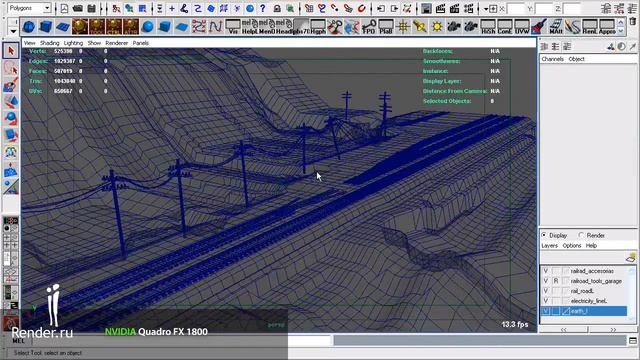Toggle R reference box of railroad_tools_garage layer
This screenshot has width=640, height=360.
[x=556, y=281]
